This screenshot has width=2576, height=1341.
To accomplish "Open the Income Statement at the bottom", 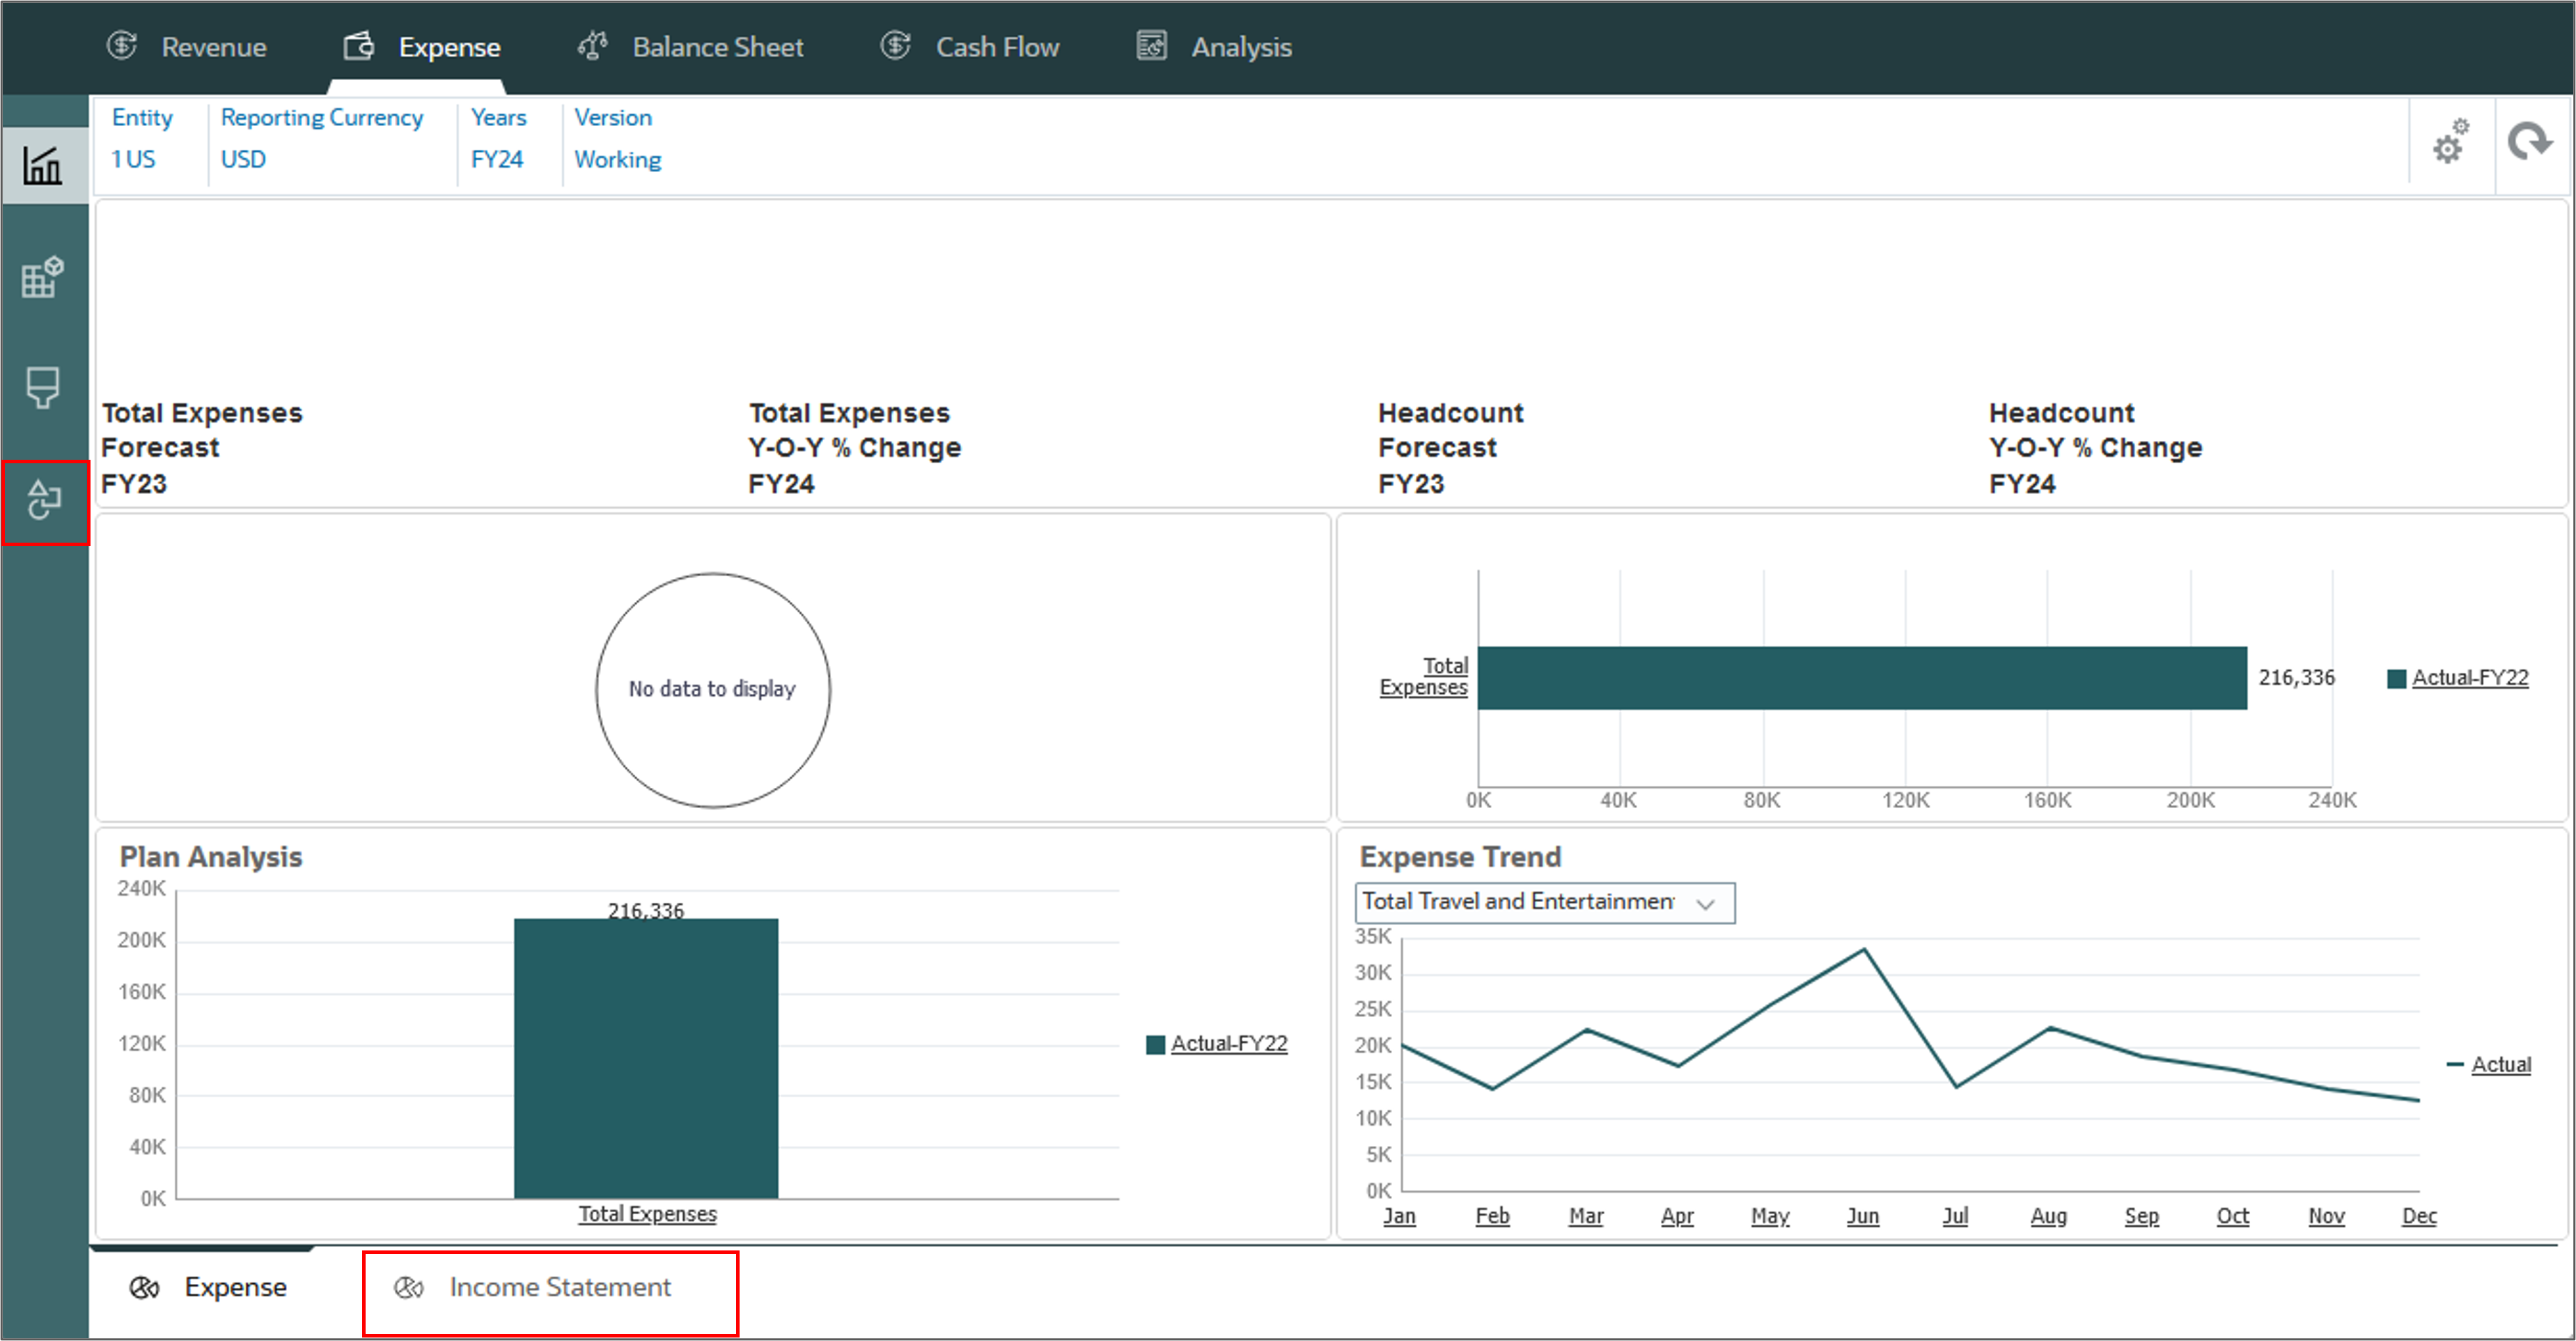I will pyautogui.click(x=560, y=1287).
